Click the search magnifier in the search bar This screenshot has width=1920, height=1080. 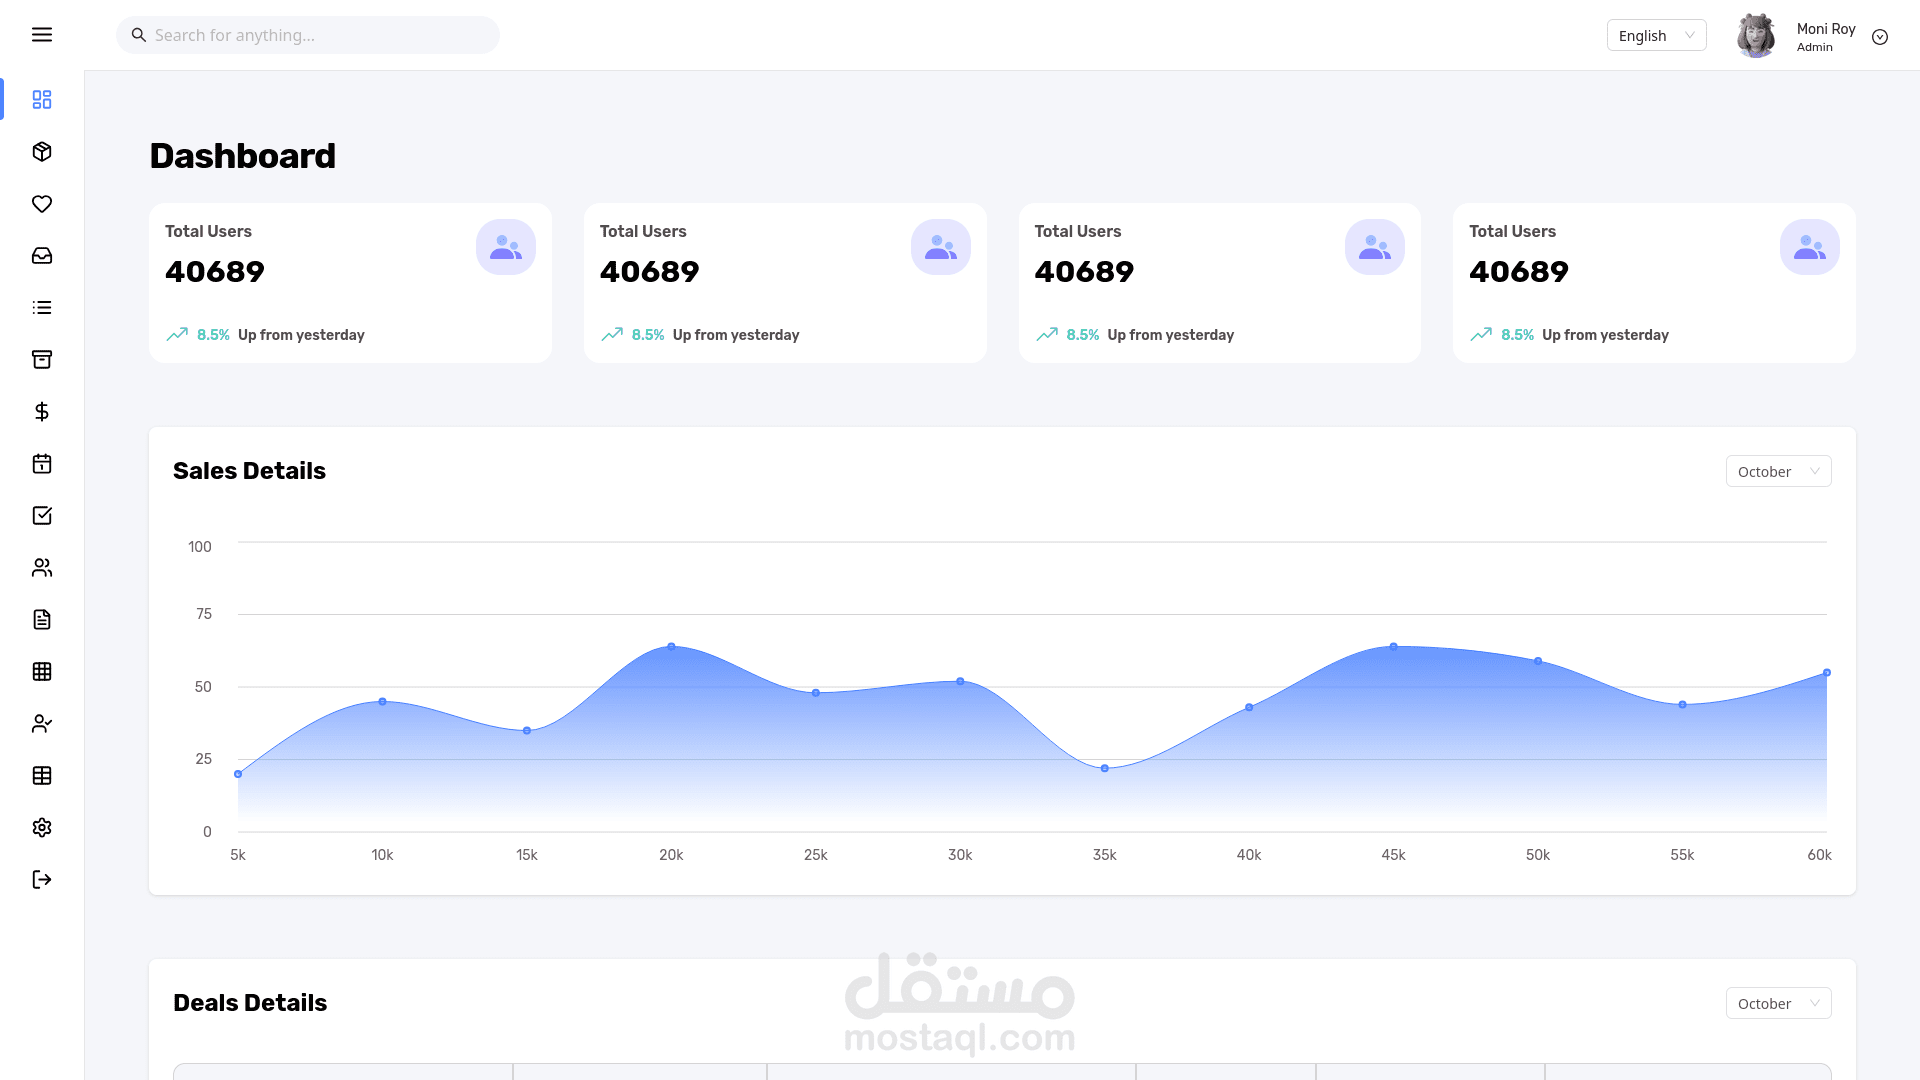[138, 34]
